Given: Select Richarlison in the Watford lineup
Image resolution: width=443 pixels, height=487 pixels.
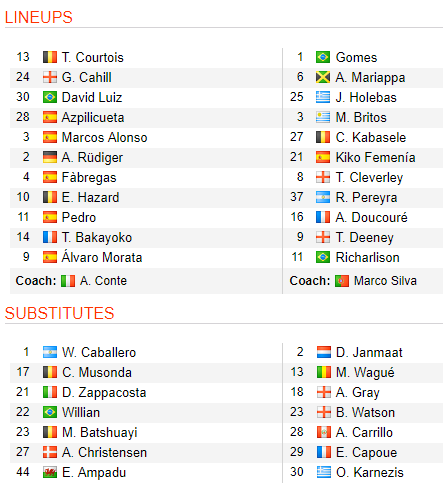Looking at the screenshot, I should point(367,257).
